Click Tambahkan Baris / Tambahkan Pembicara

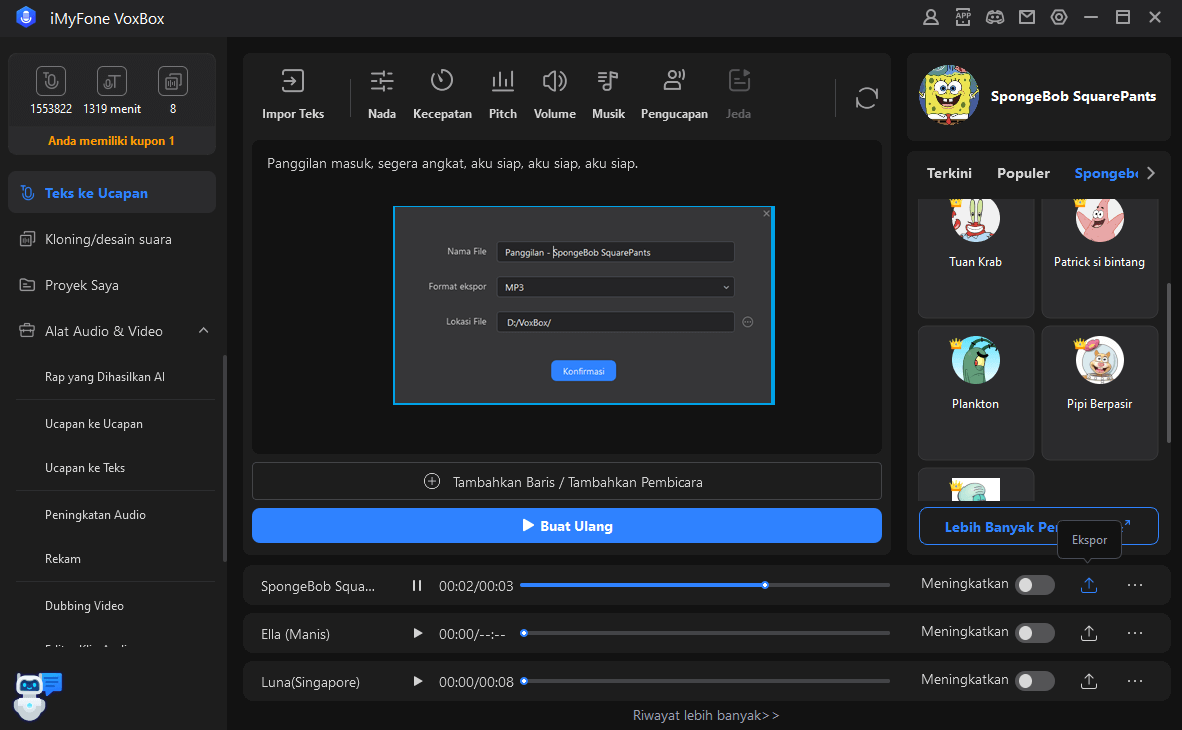coord(567,481)
